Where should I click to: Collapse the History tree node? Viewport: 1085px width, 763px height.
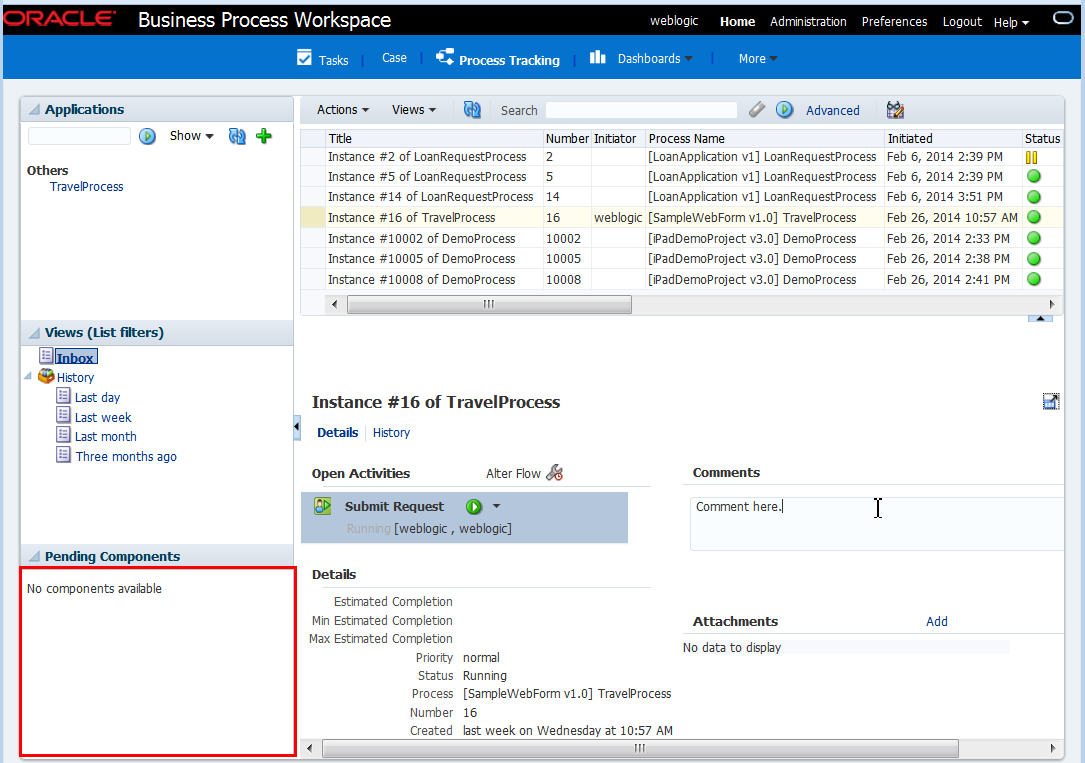28,376
